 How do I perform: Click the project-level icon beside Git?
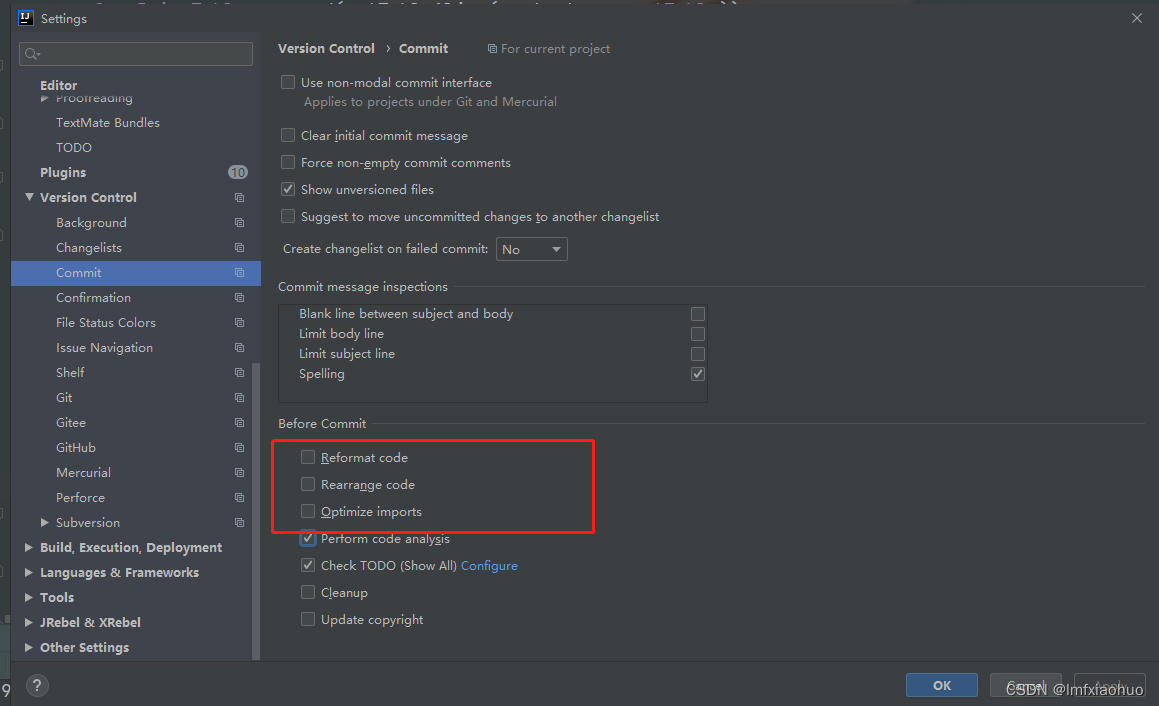(x=239, y=398)
